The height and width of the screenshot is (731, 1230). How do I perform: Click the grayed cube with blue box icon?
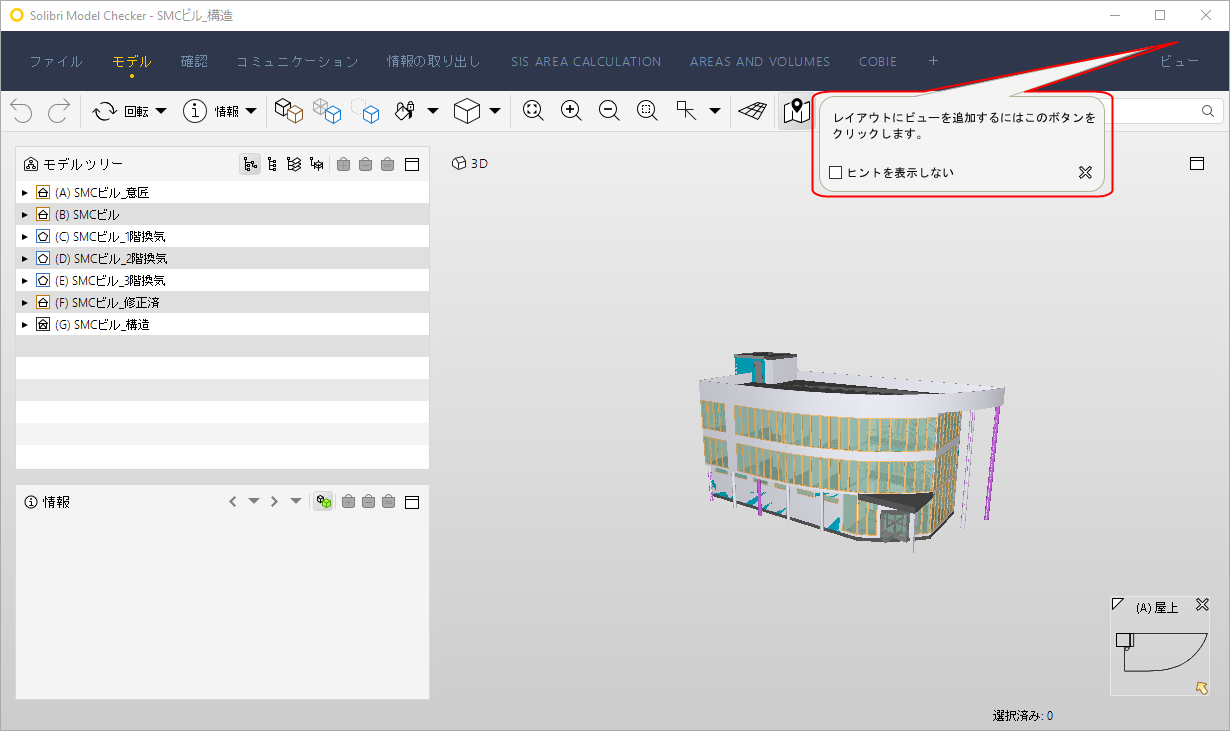[x=327, y=111]
